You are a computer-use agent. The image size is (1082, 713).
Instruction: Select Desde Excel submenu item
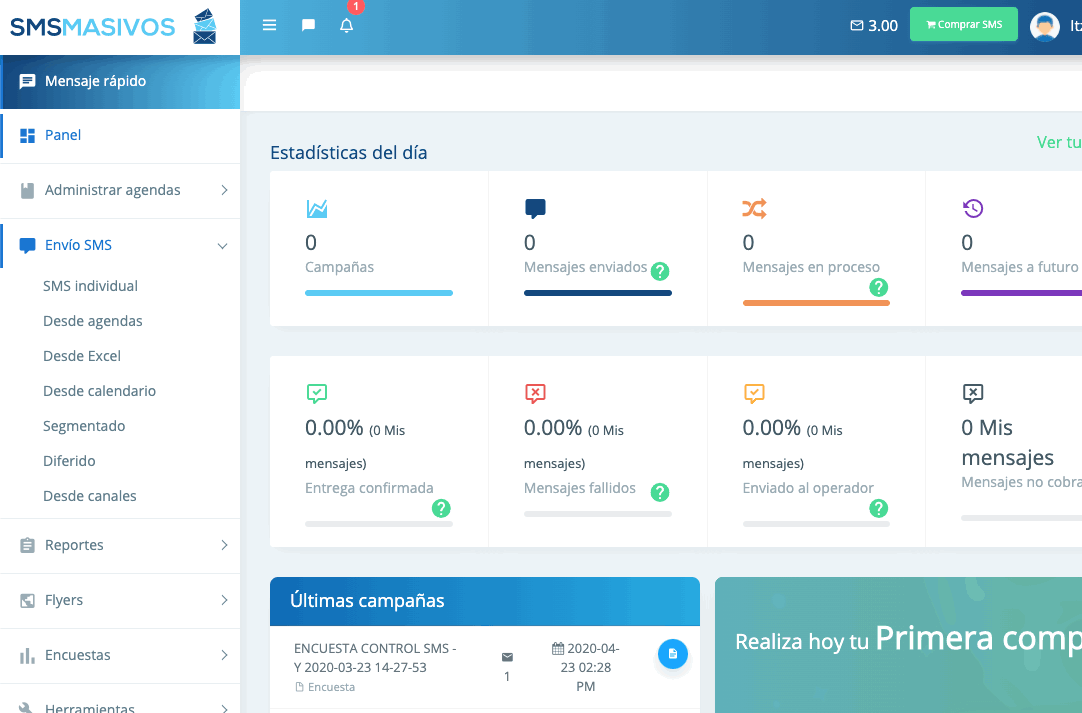(x=81, y=356)
